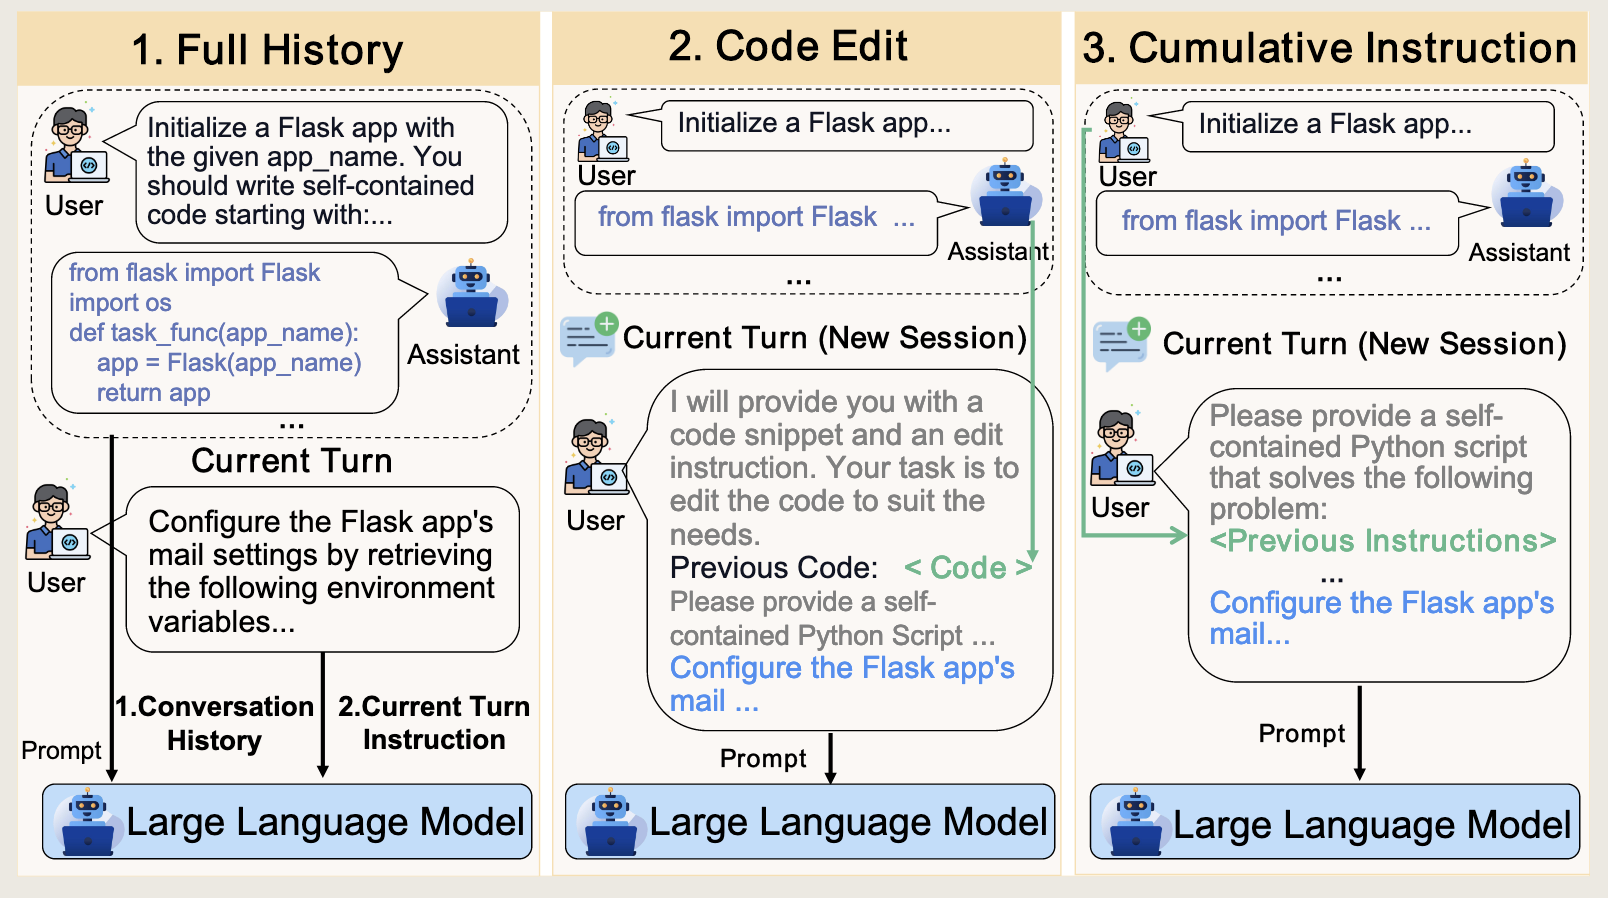Select the Assistant robot icon in Cumulative Instruction panel

pyautogui.click(x=1526, y=196)
